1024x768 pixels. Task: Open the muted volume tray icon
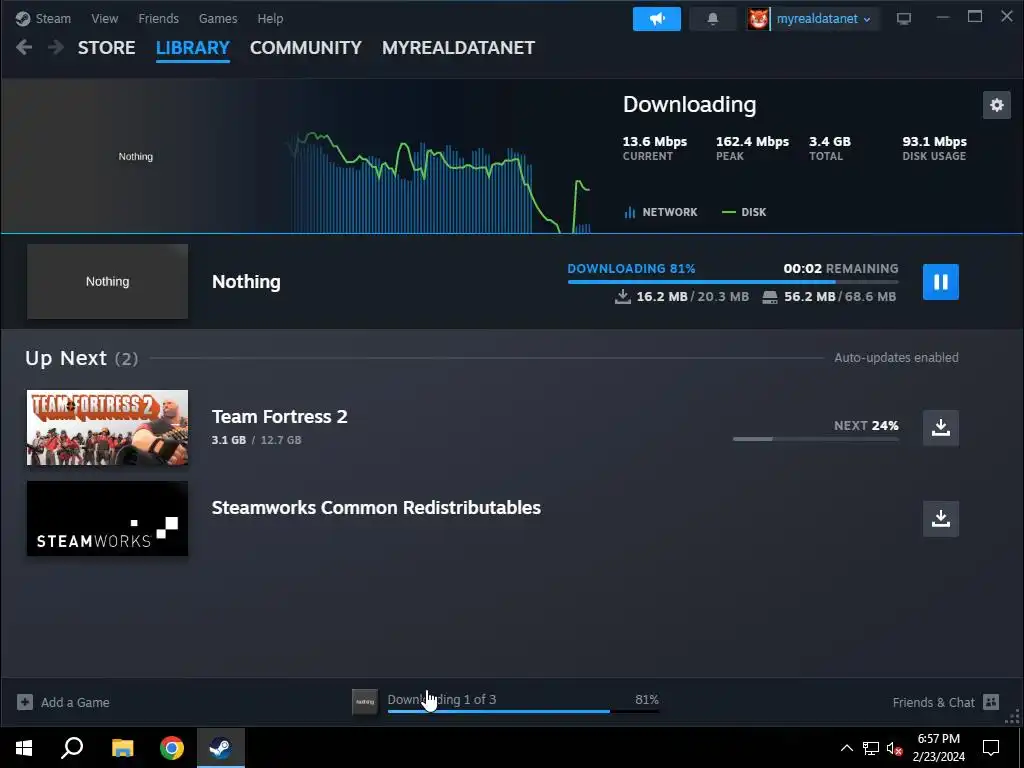pyautogui.click(x=894, y=748)
